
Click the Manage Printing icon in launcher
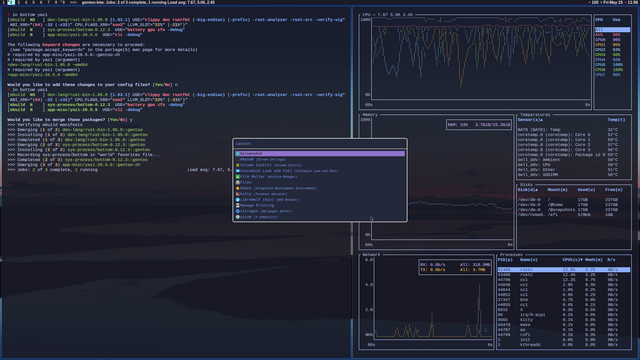coord(238,205)
